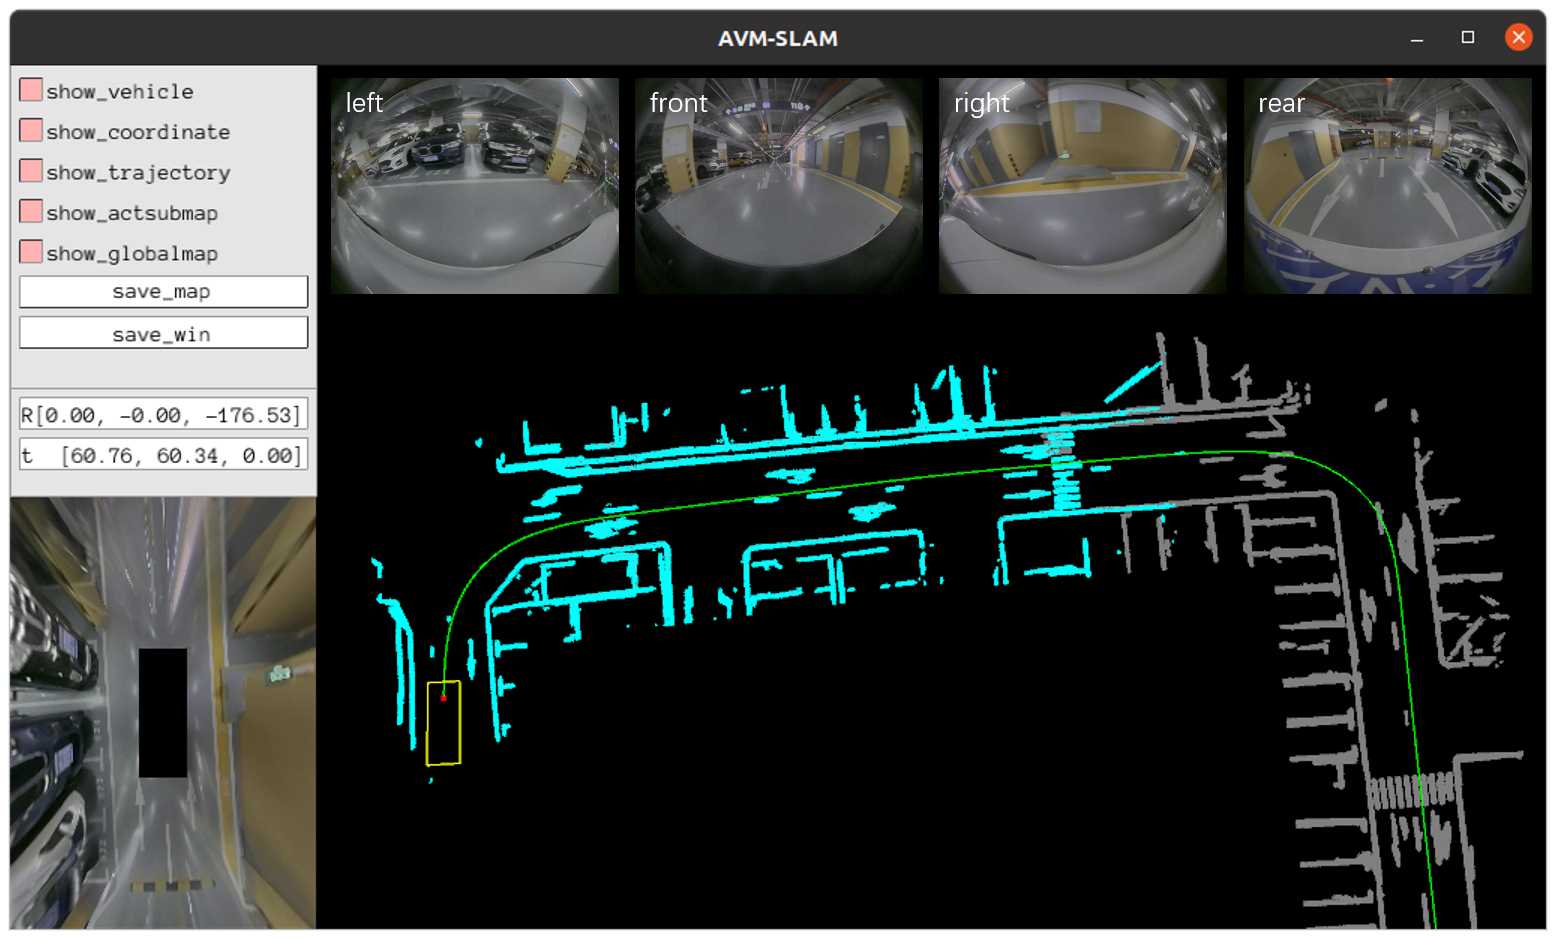Click the save_map button

pos(163,292)
